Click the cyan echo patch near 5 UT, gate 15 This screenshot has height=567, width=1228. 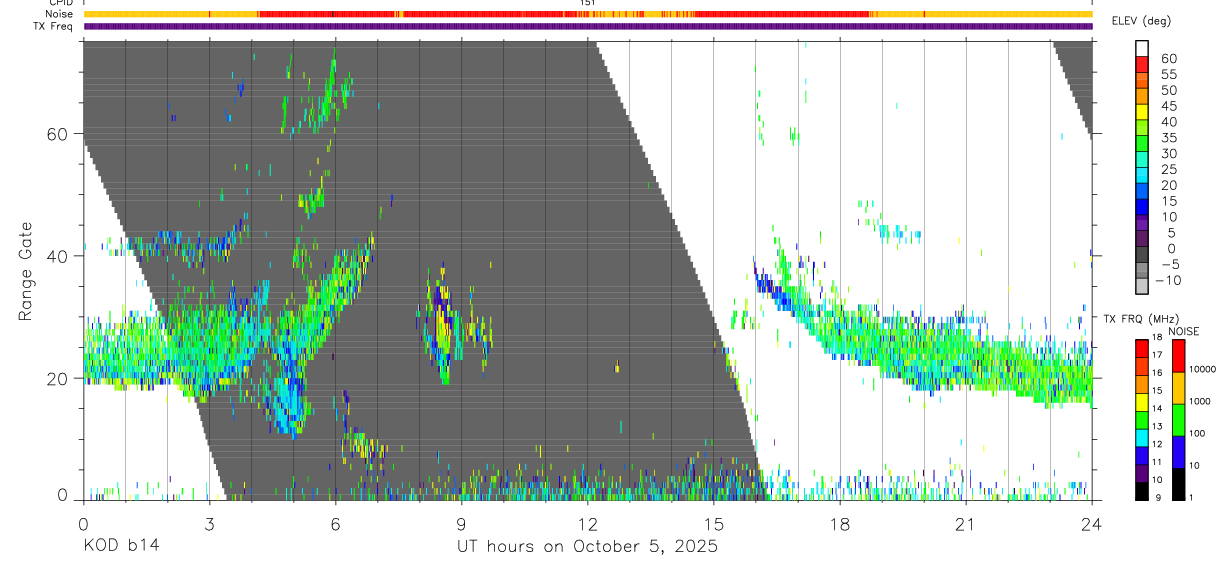tap(288, 405)
